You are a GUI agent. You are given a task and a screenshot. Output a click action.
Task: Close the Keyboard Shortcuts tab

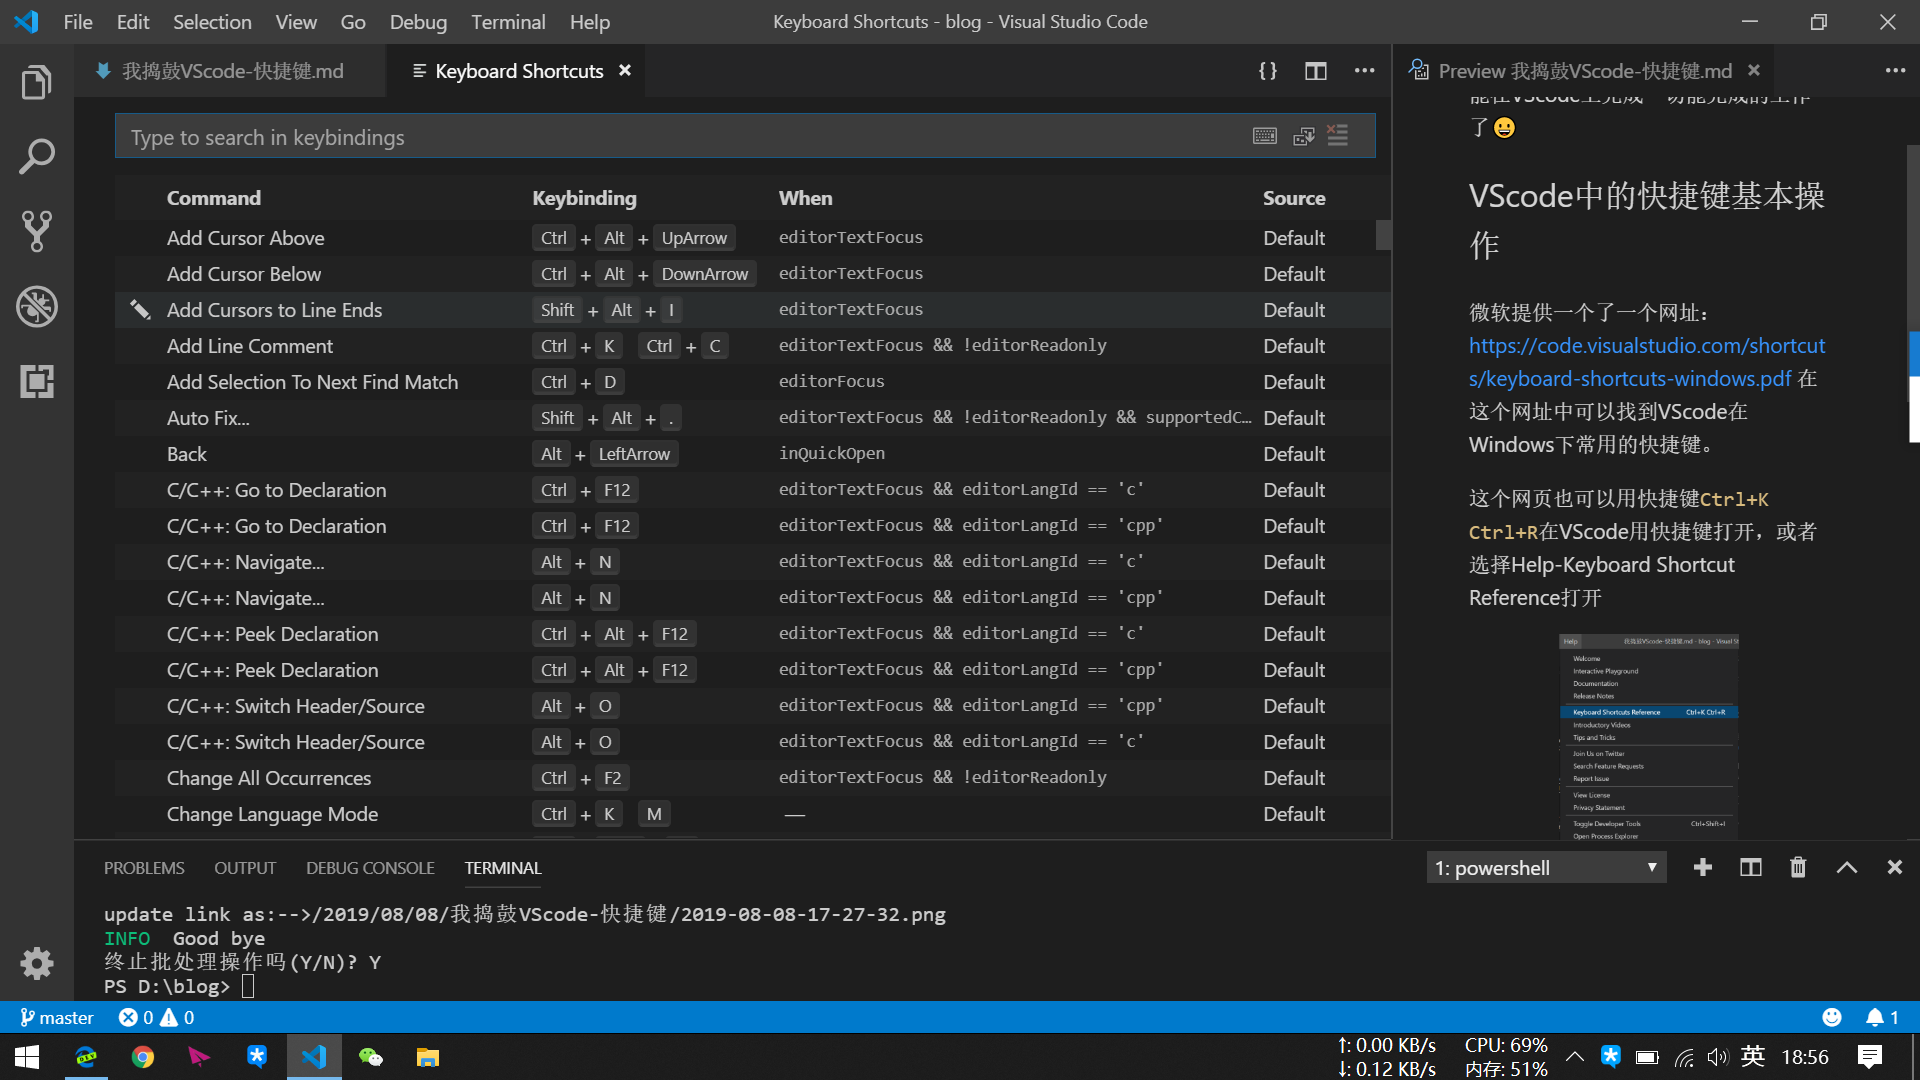coord(625,70)
